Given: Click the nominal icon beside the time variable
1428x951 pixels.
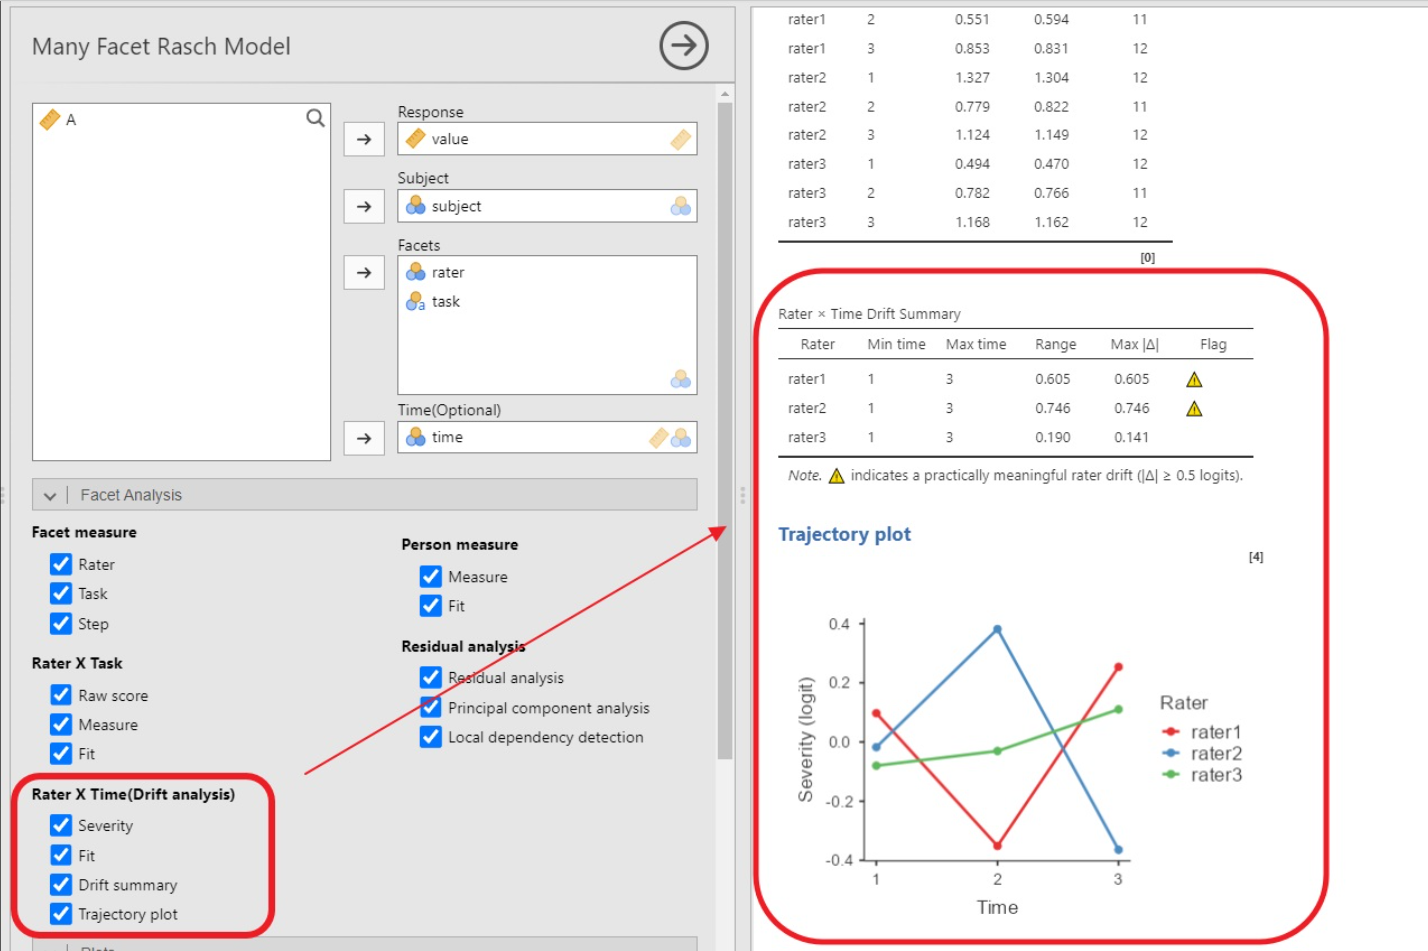Looking at the screenshot, I should 416,437.
